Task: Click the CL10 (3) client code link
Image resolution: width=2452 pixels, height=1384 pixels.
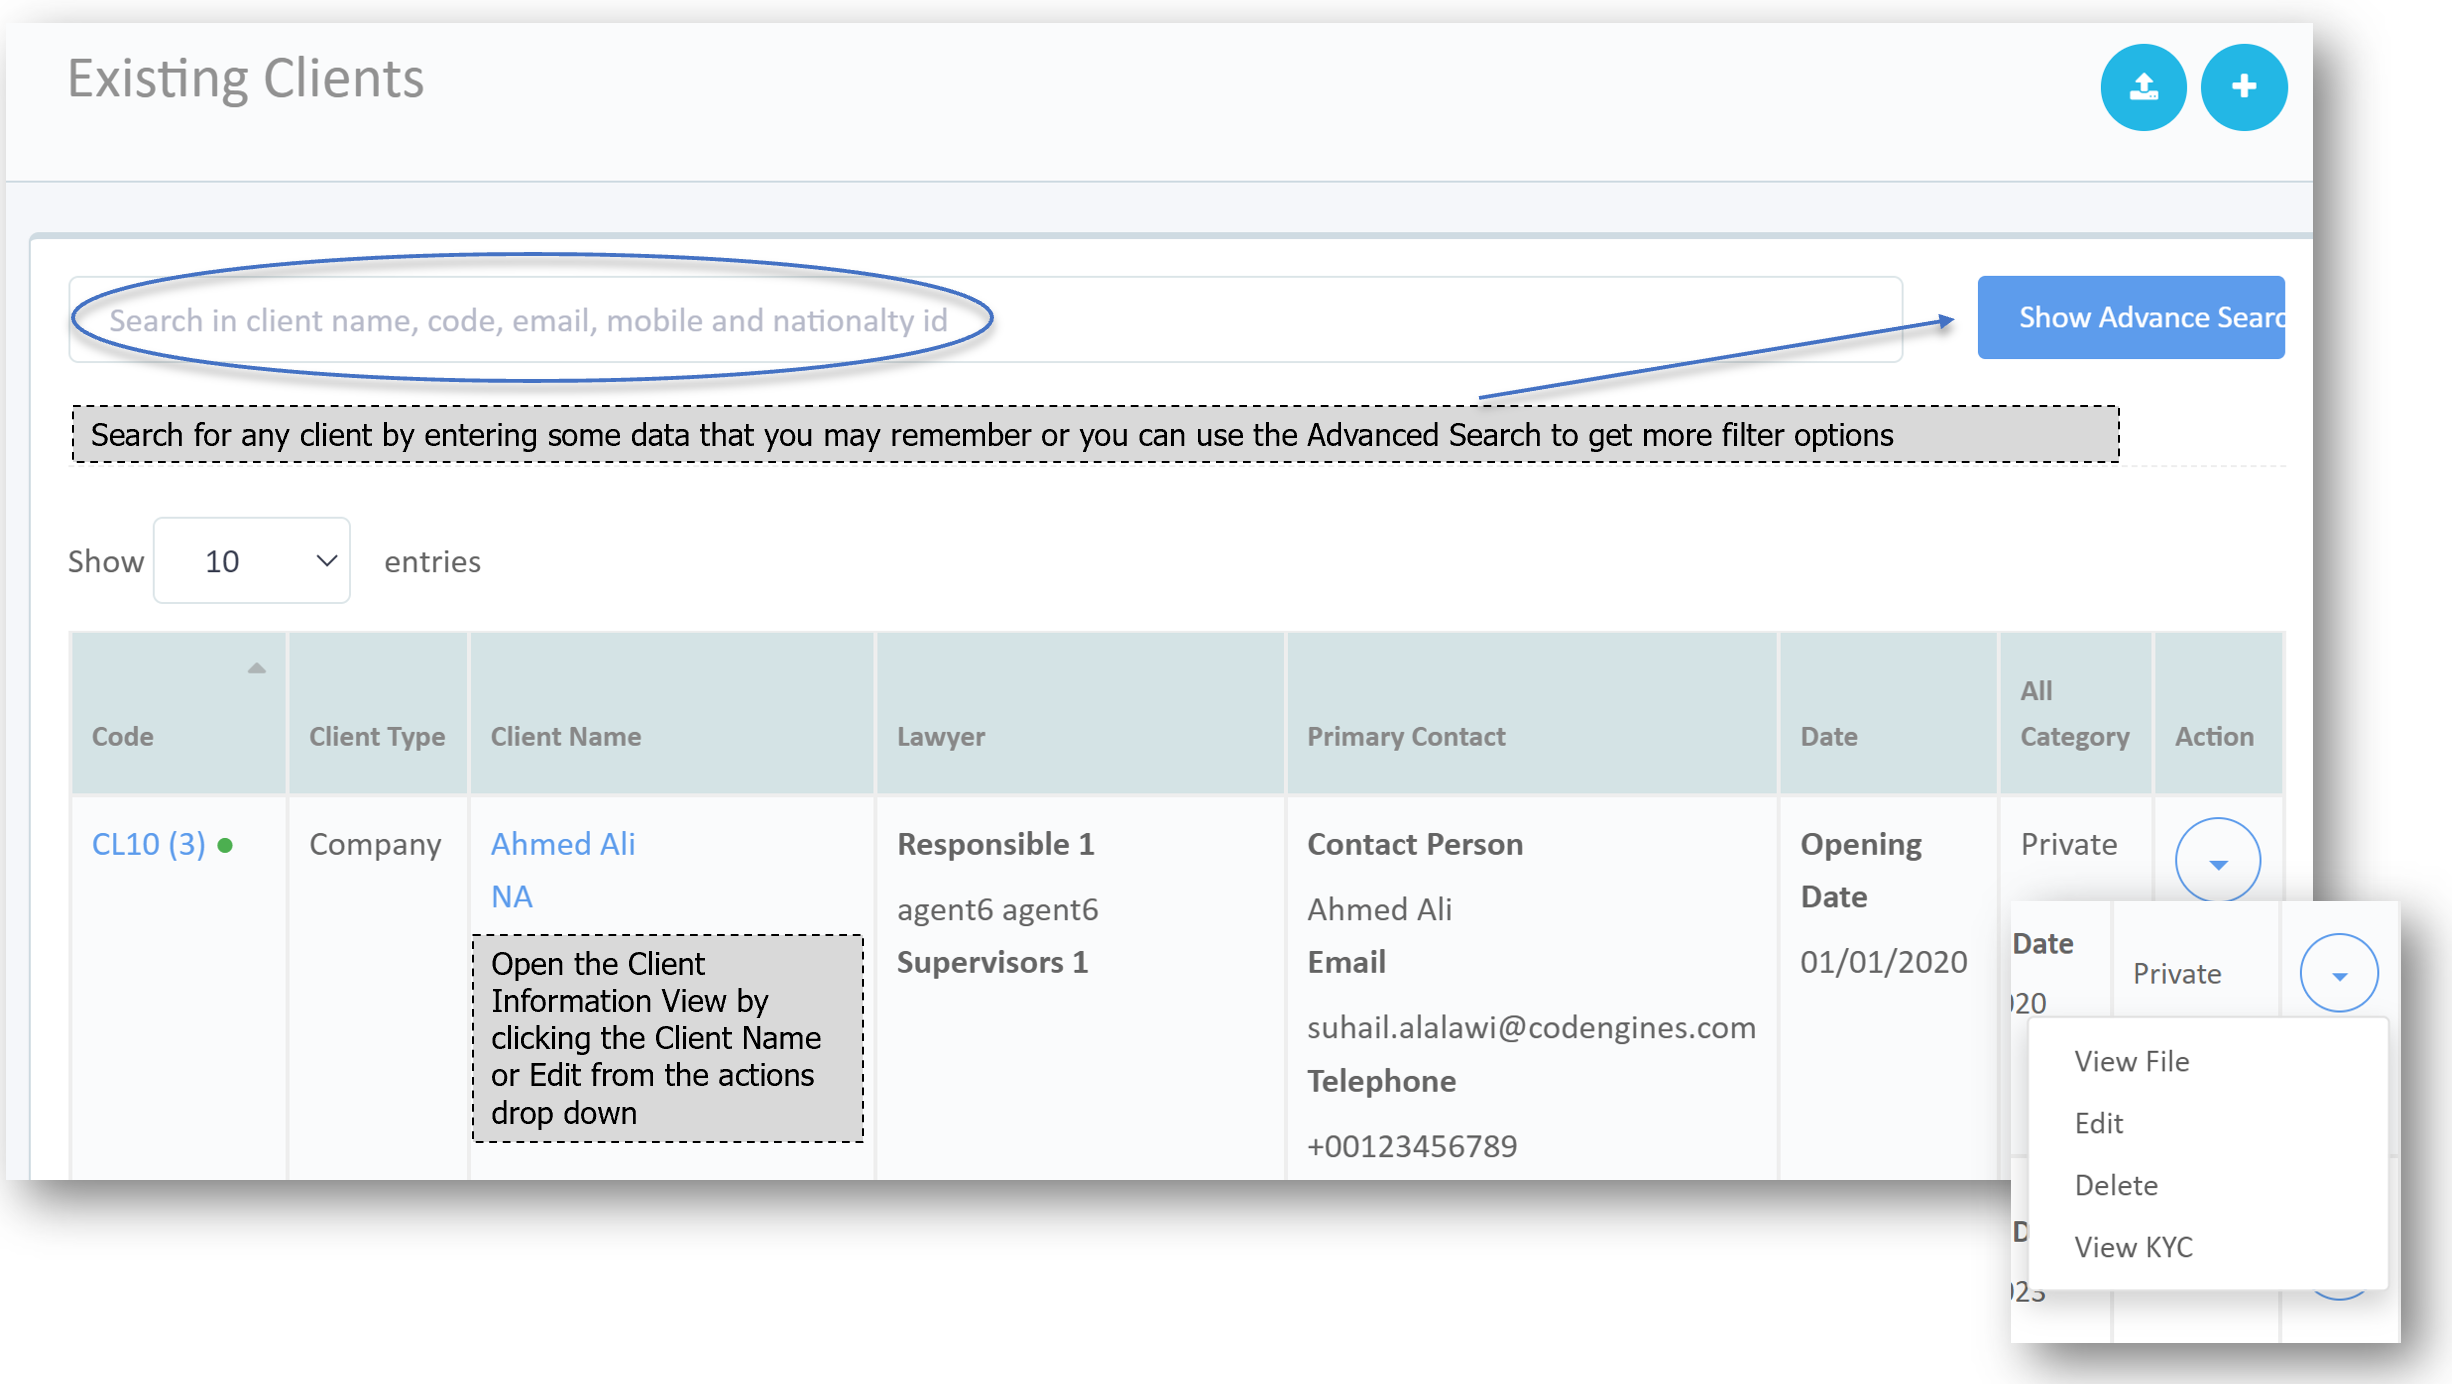Action: point(148,844)
